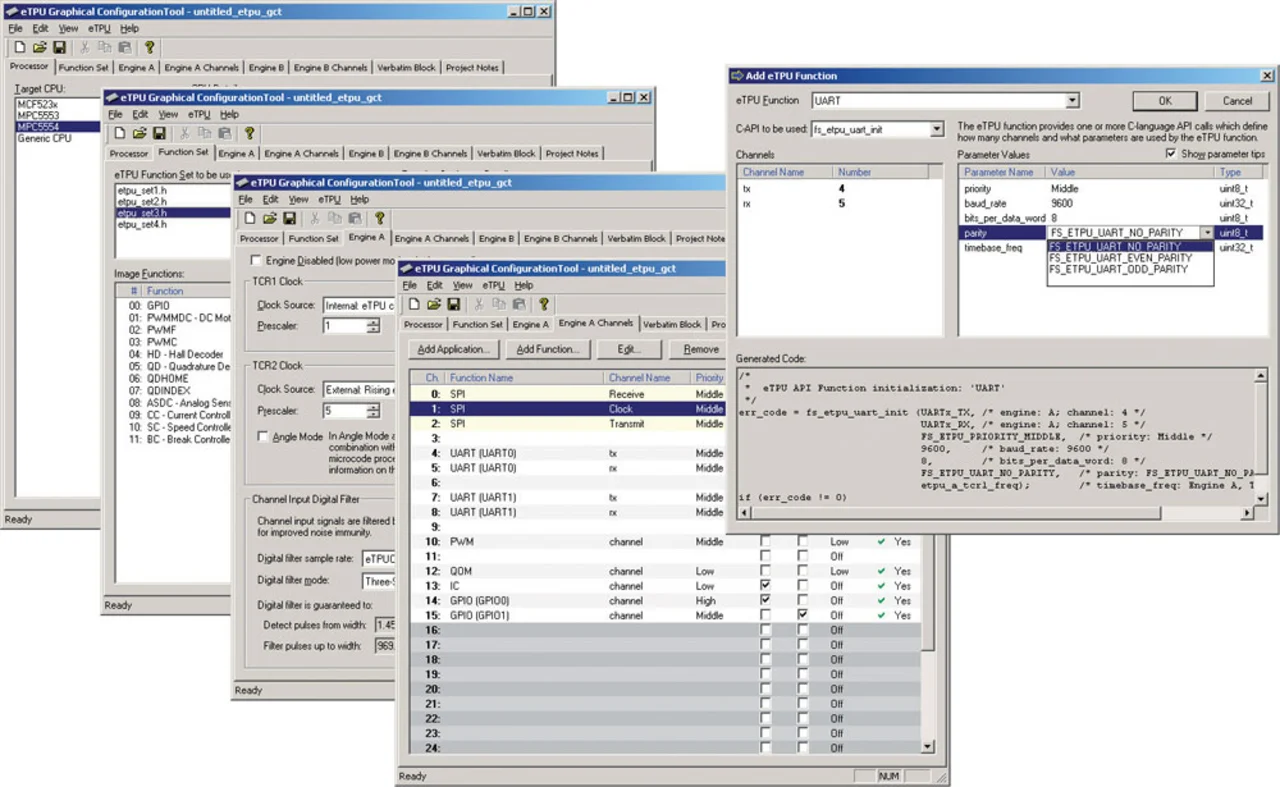Click TCR1 Prescaler spinner up arrow

(373, 322)
